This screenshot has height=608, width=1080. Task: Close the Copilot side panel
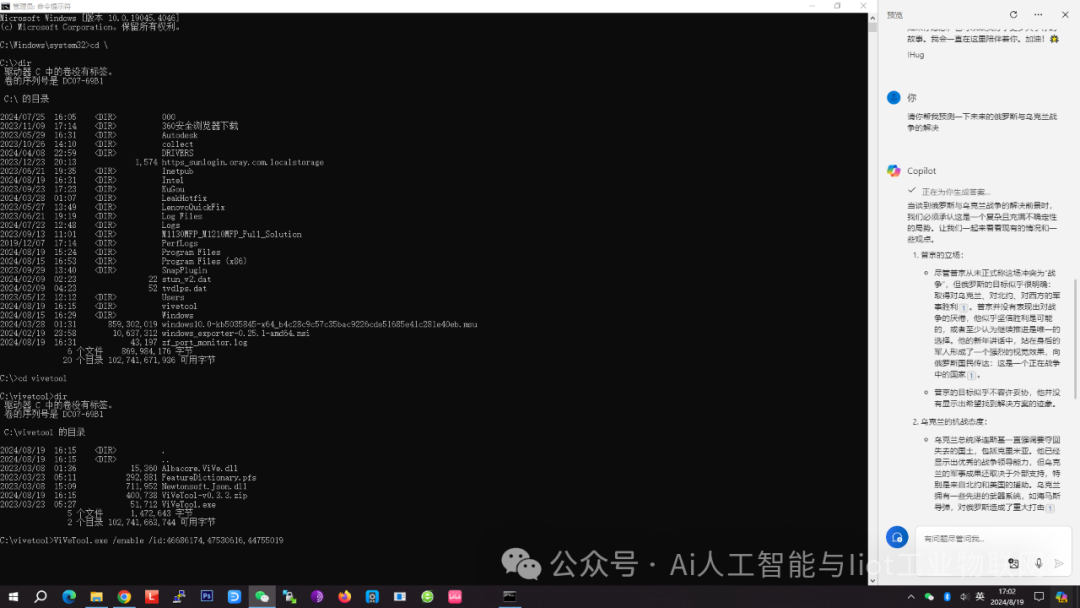1063,15
